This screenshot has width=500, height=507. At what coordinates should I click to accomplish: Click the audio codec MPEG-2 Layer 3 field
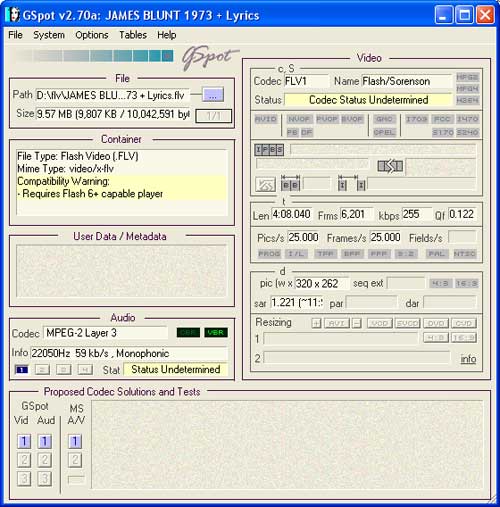tap(105, 333)
